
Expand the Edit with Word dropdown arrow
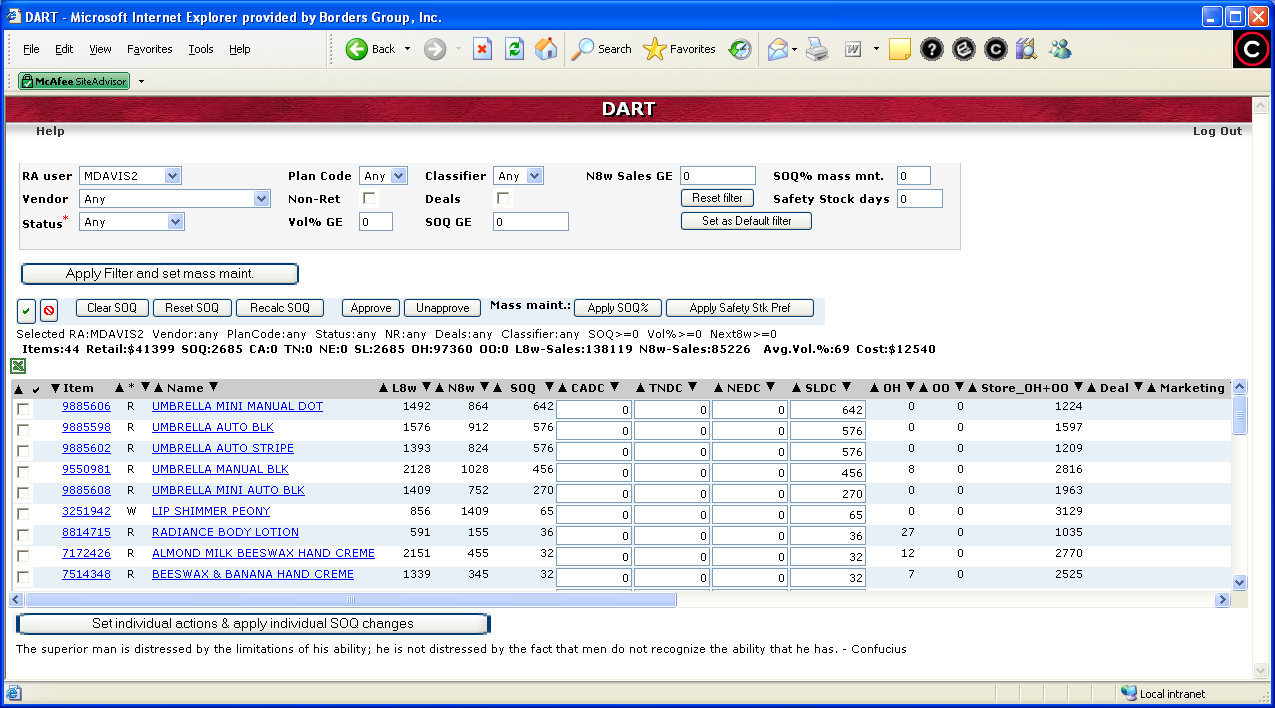[876, 49]
